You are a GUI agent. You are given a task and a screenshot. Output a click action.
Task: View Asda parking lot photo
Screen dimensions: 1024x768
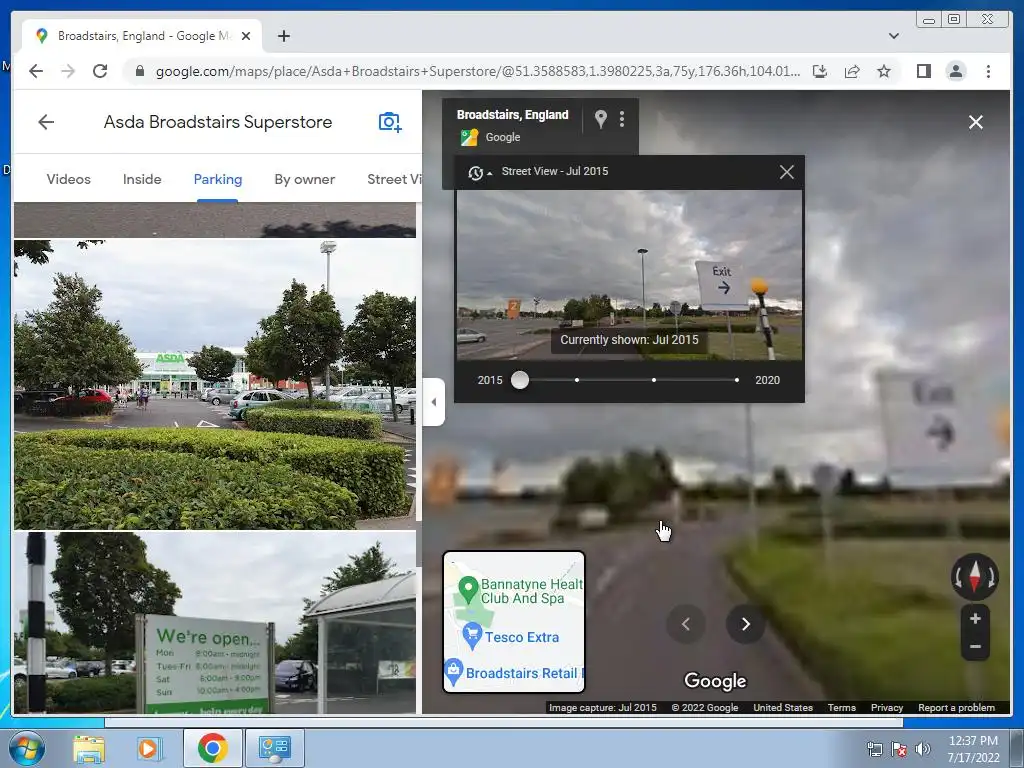215,385
